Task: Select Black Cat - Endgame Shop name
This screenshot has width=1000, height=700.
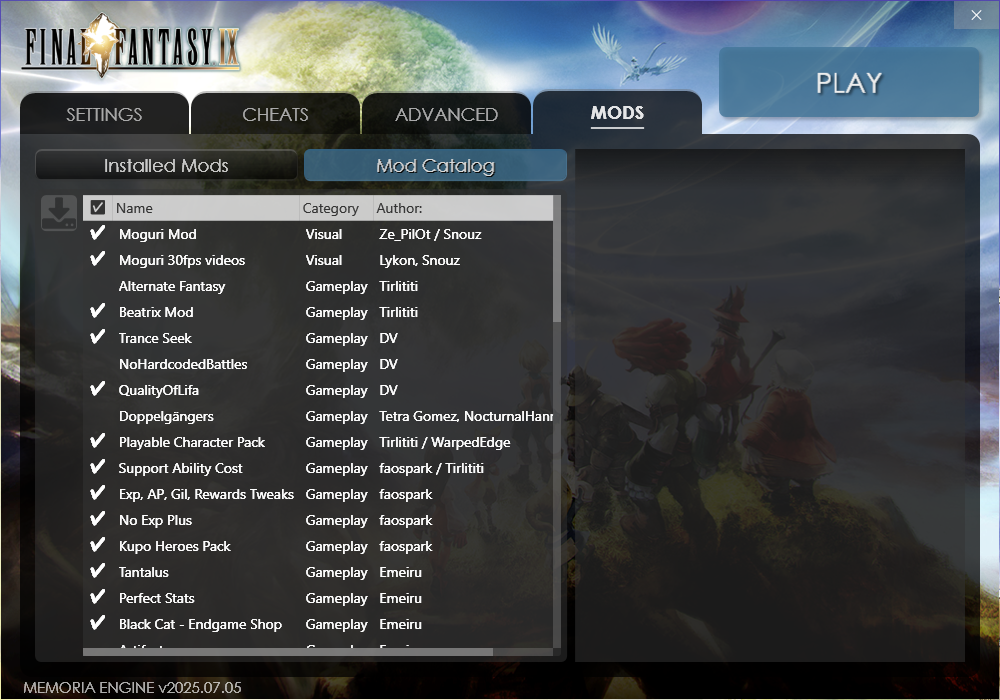Action: point(200,624)
